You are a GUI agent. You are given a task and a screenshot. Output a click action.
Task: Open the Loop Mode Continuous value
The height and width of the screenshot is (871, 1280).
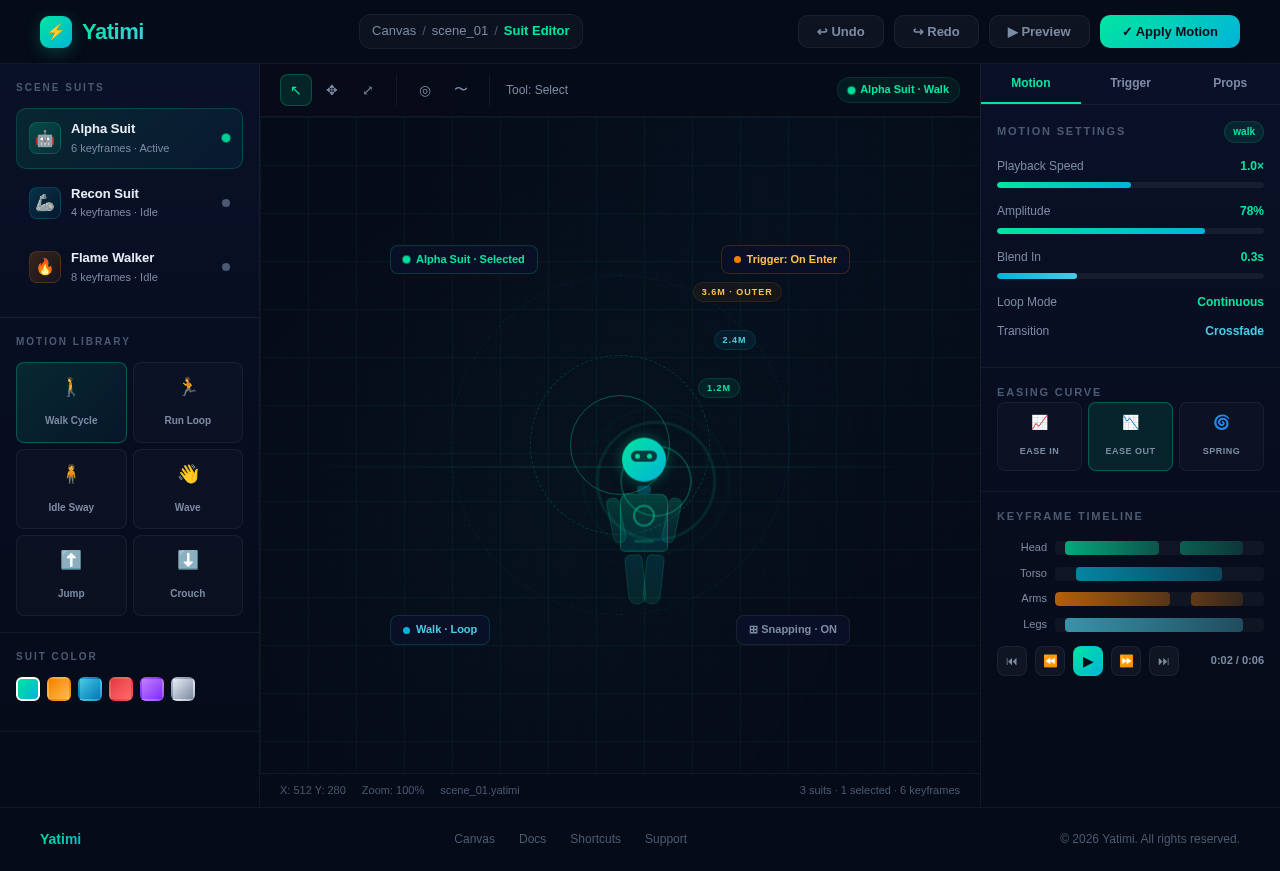click(1230, 302)
